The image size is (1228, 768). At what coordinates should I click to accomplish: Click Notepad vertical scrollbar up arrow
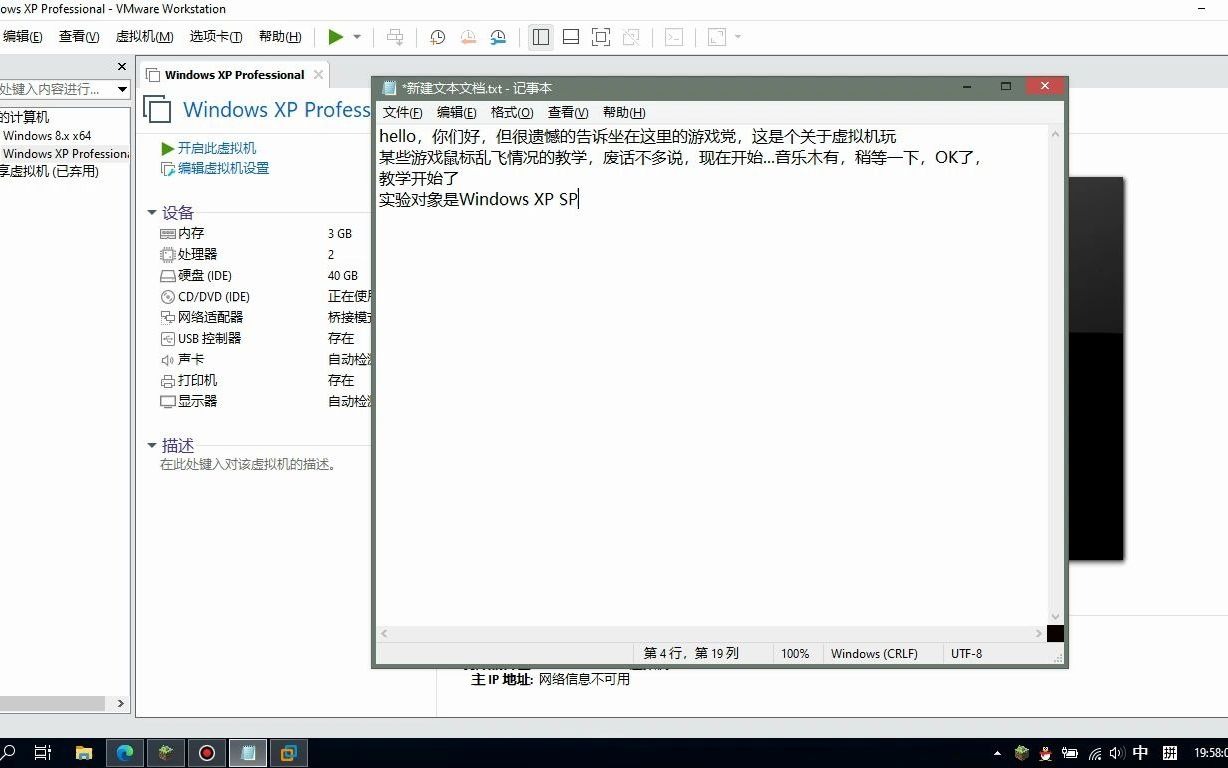1055,133
